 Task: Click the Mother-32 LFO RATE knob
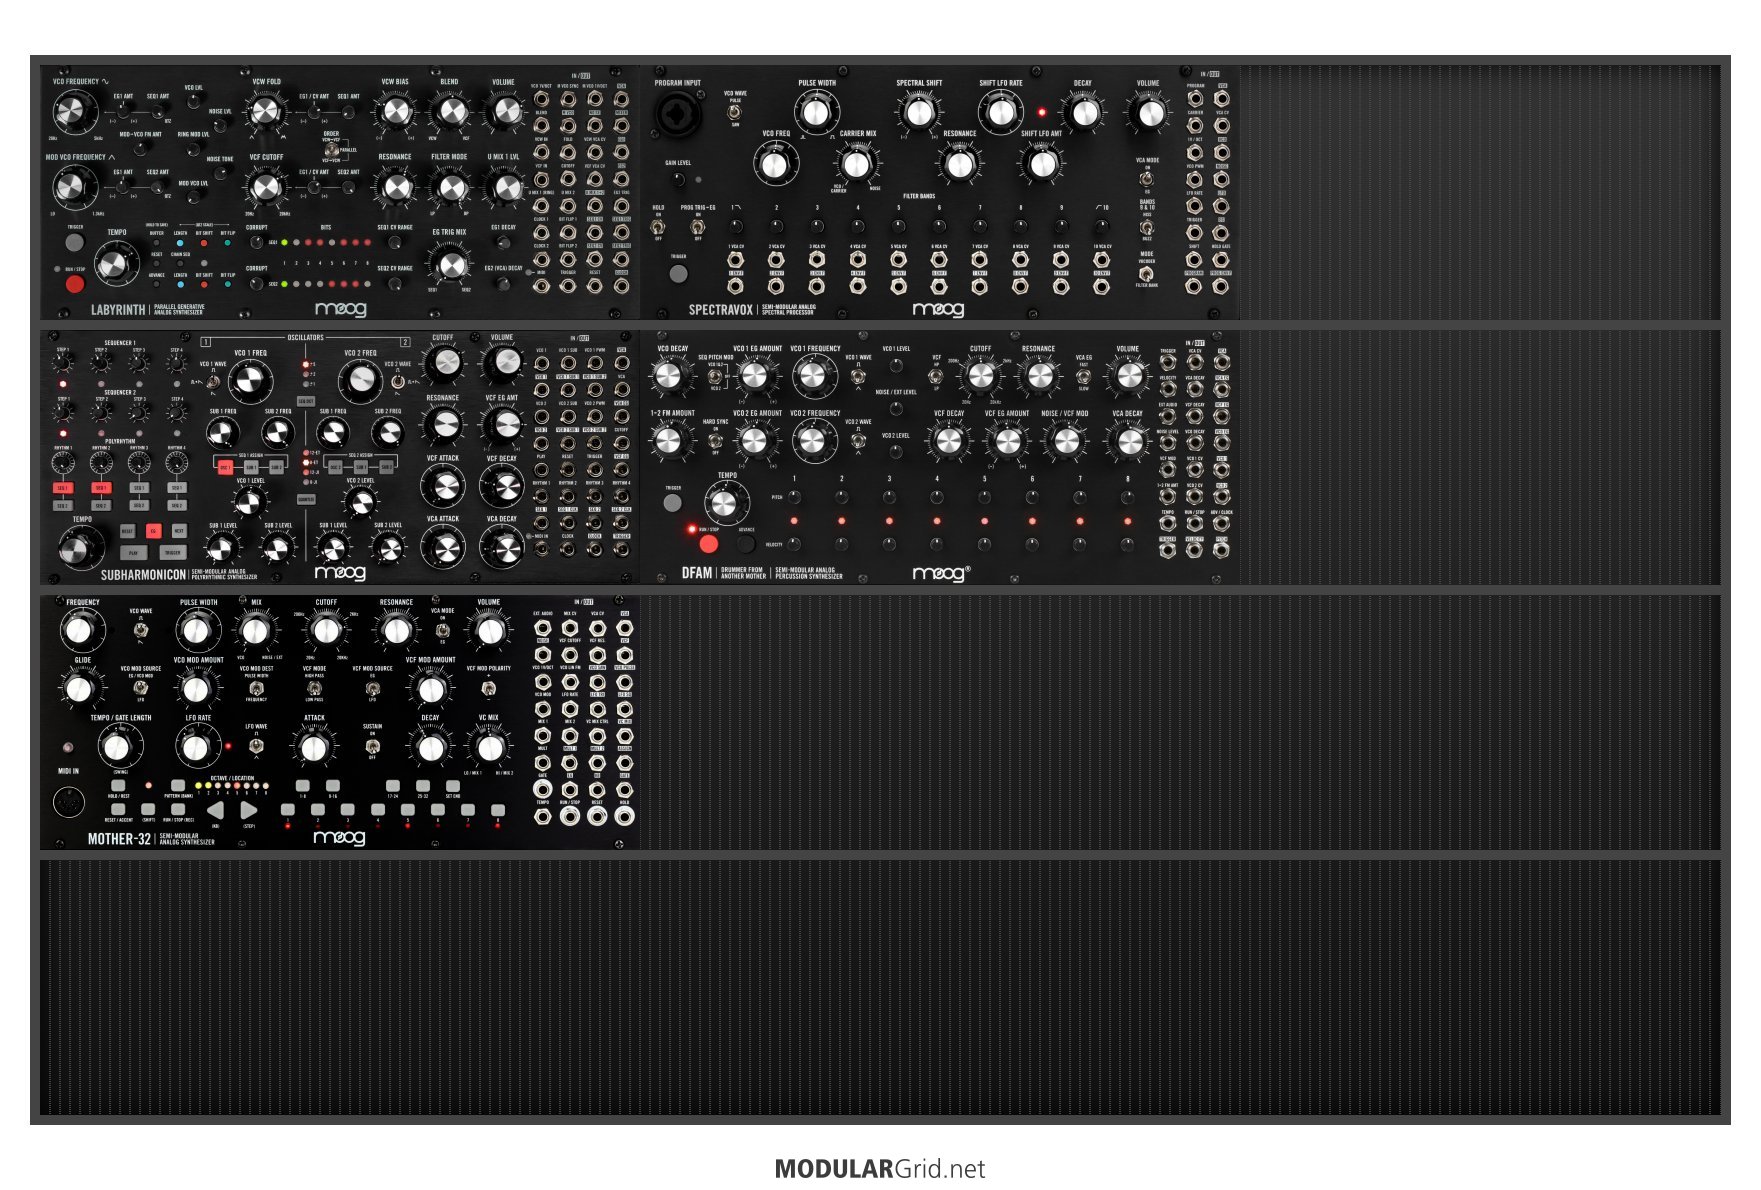pos(197,746)
